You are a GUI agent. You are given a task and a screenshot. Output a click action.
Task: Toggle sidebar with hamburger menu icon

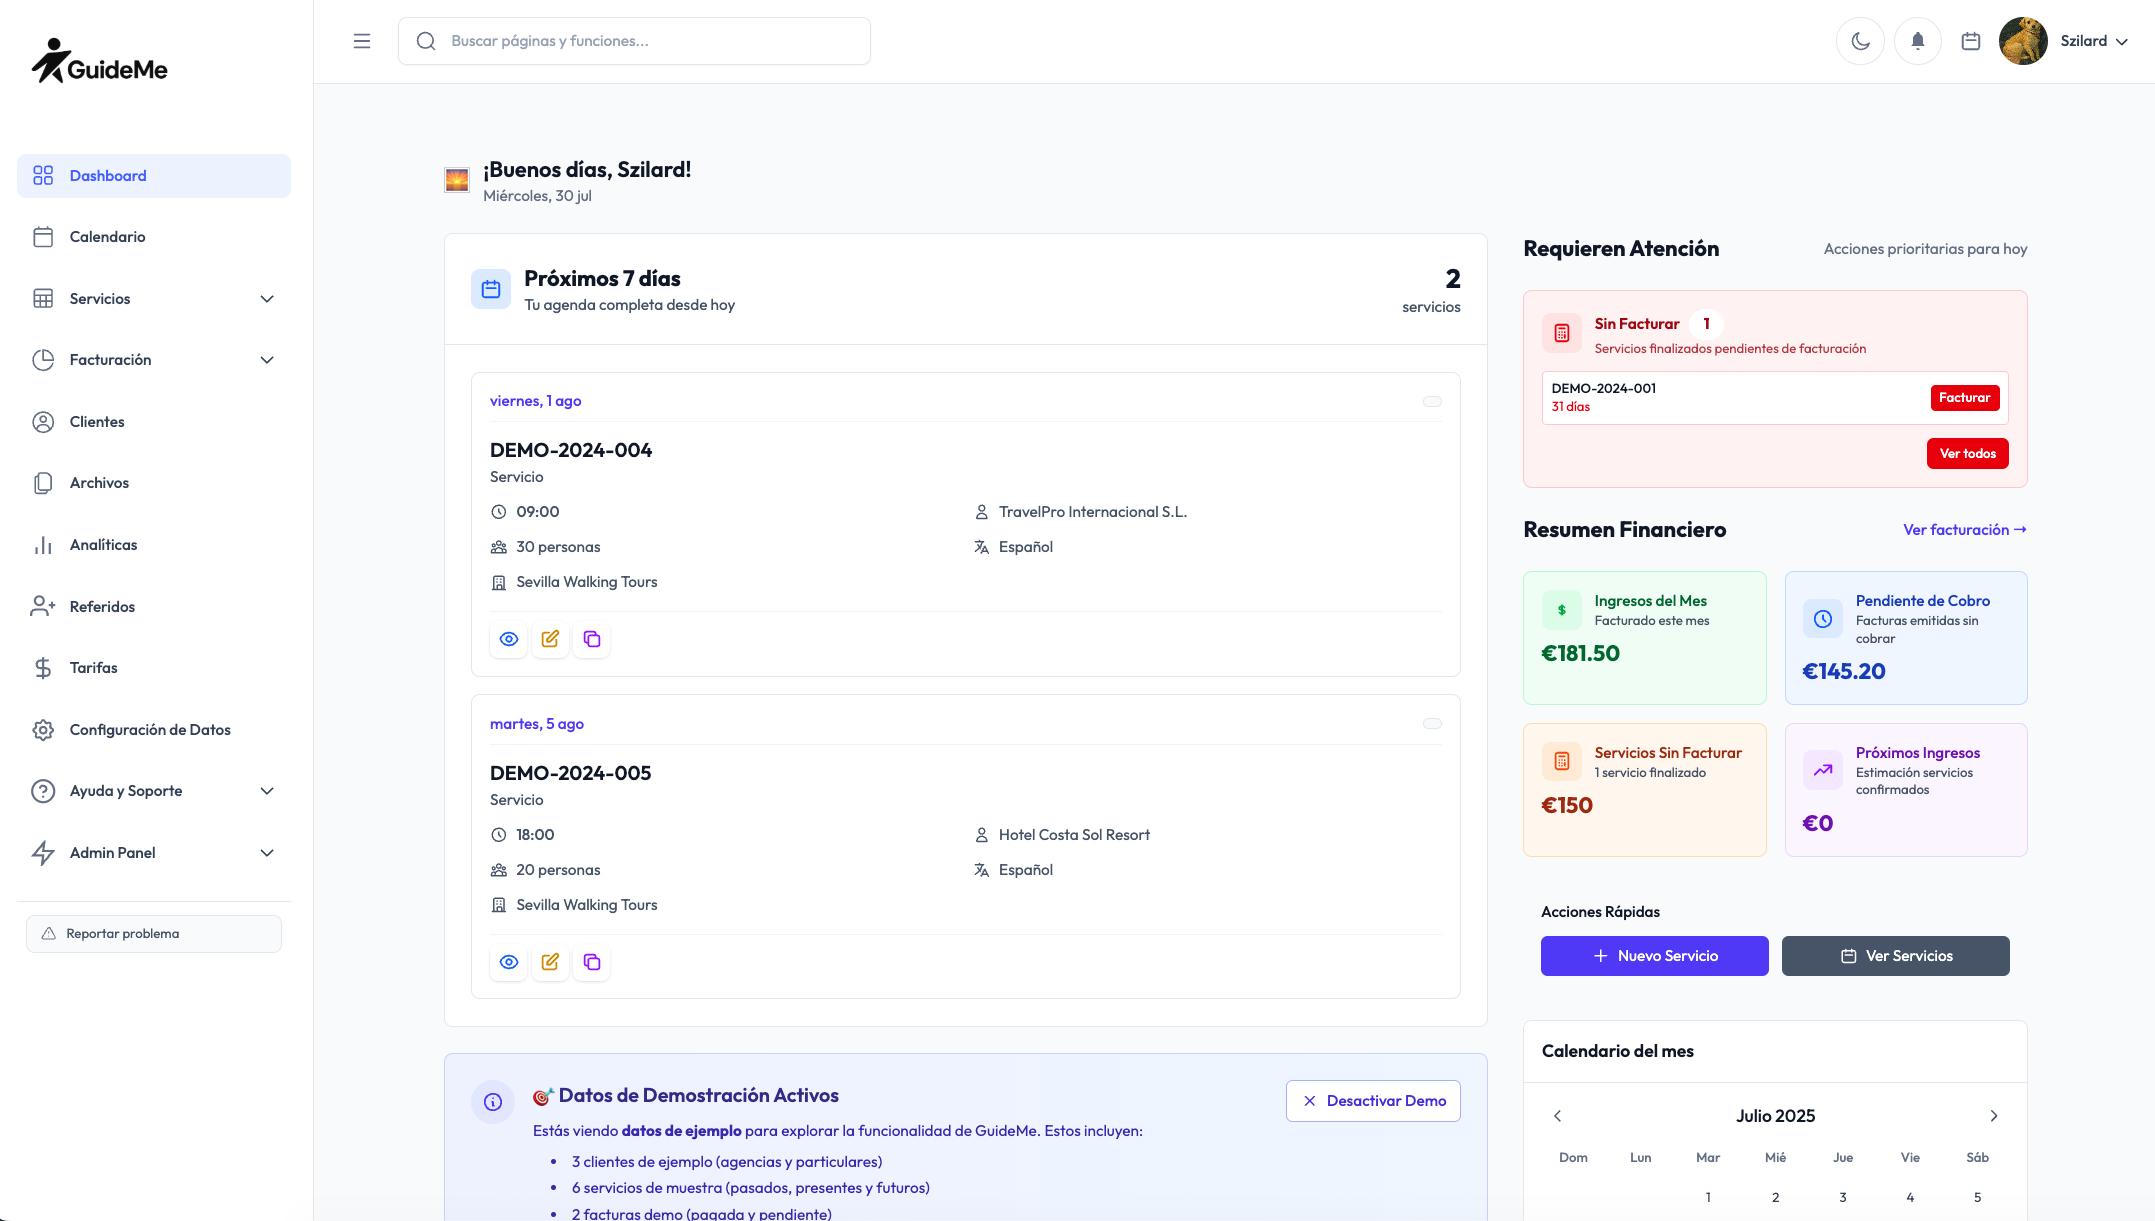362,41
